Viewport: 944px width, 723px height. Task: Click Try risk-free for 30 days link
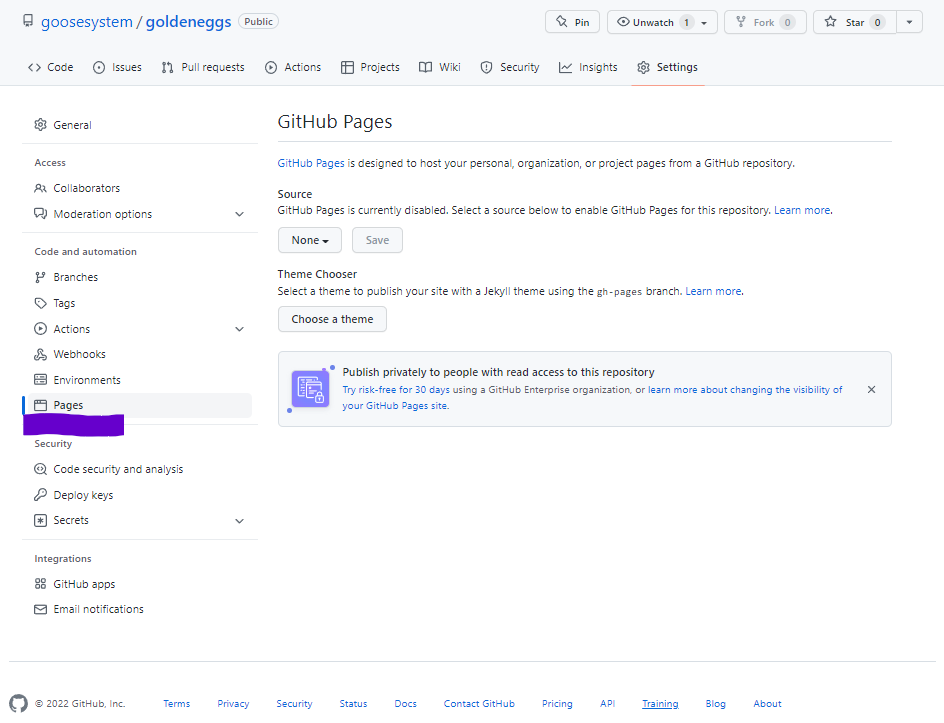[396, 390]
